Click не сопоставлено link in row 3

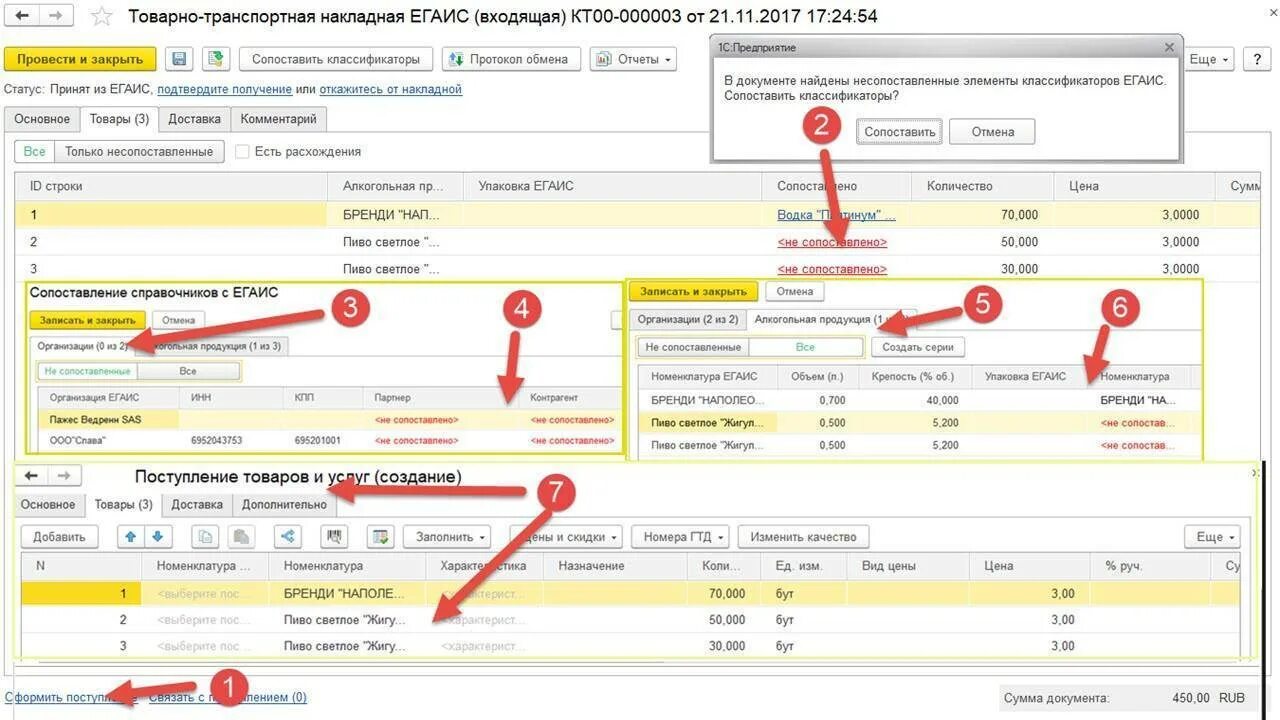[832, 269]
